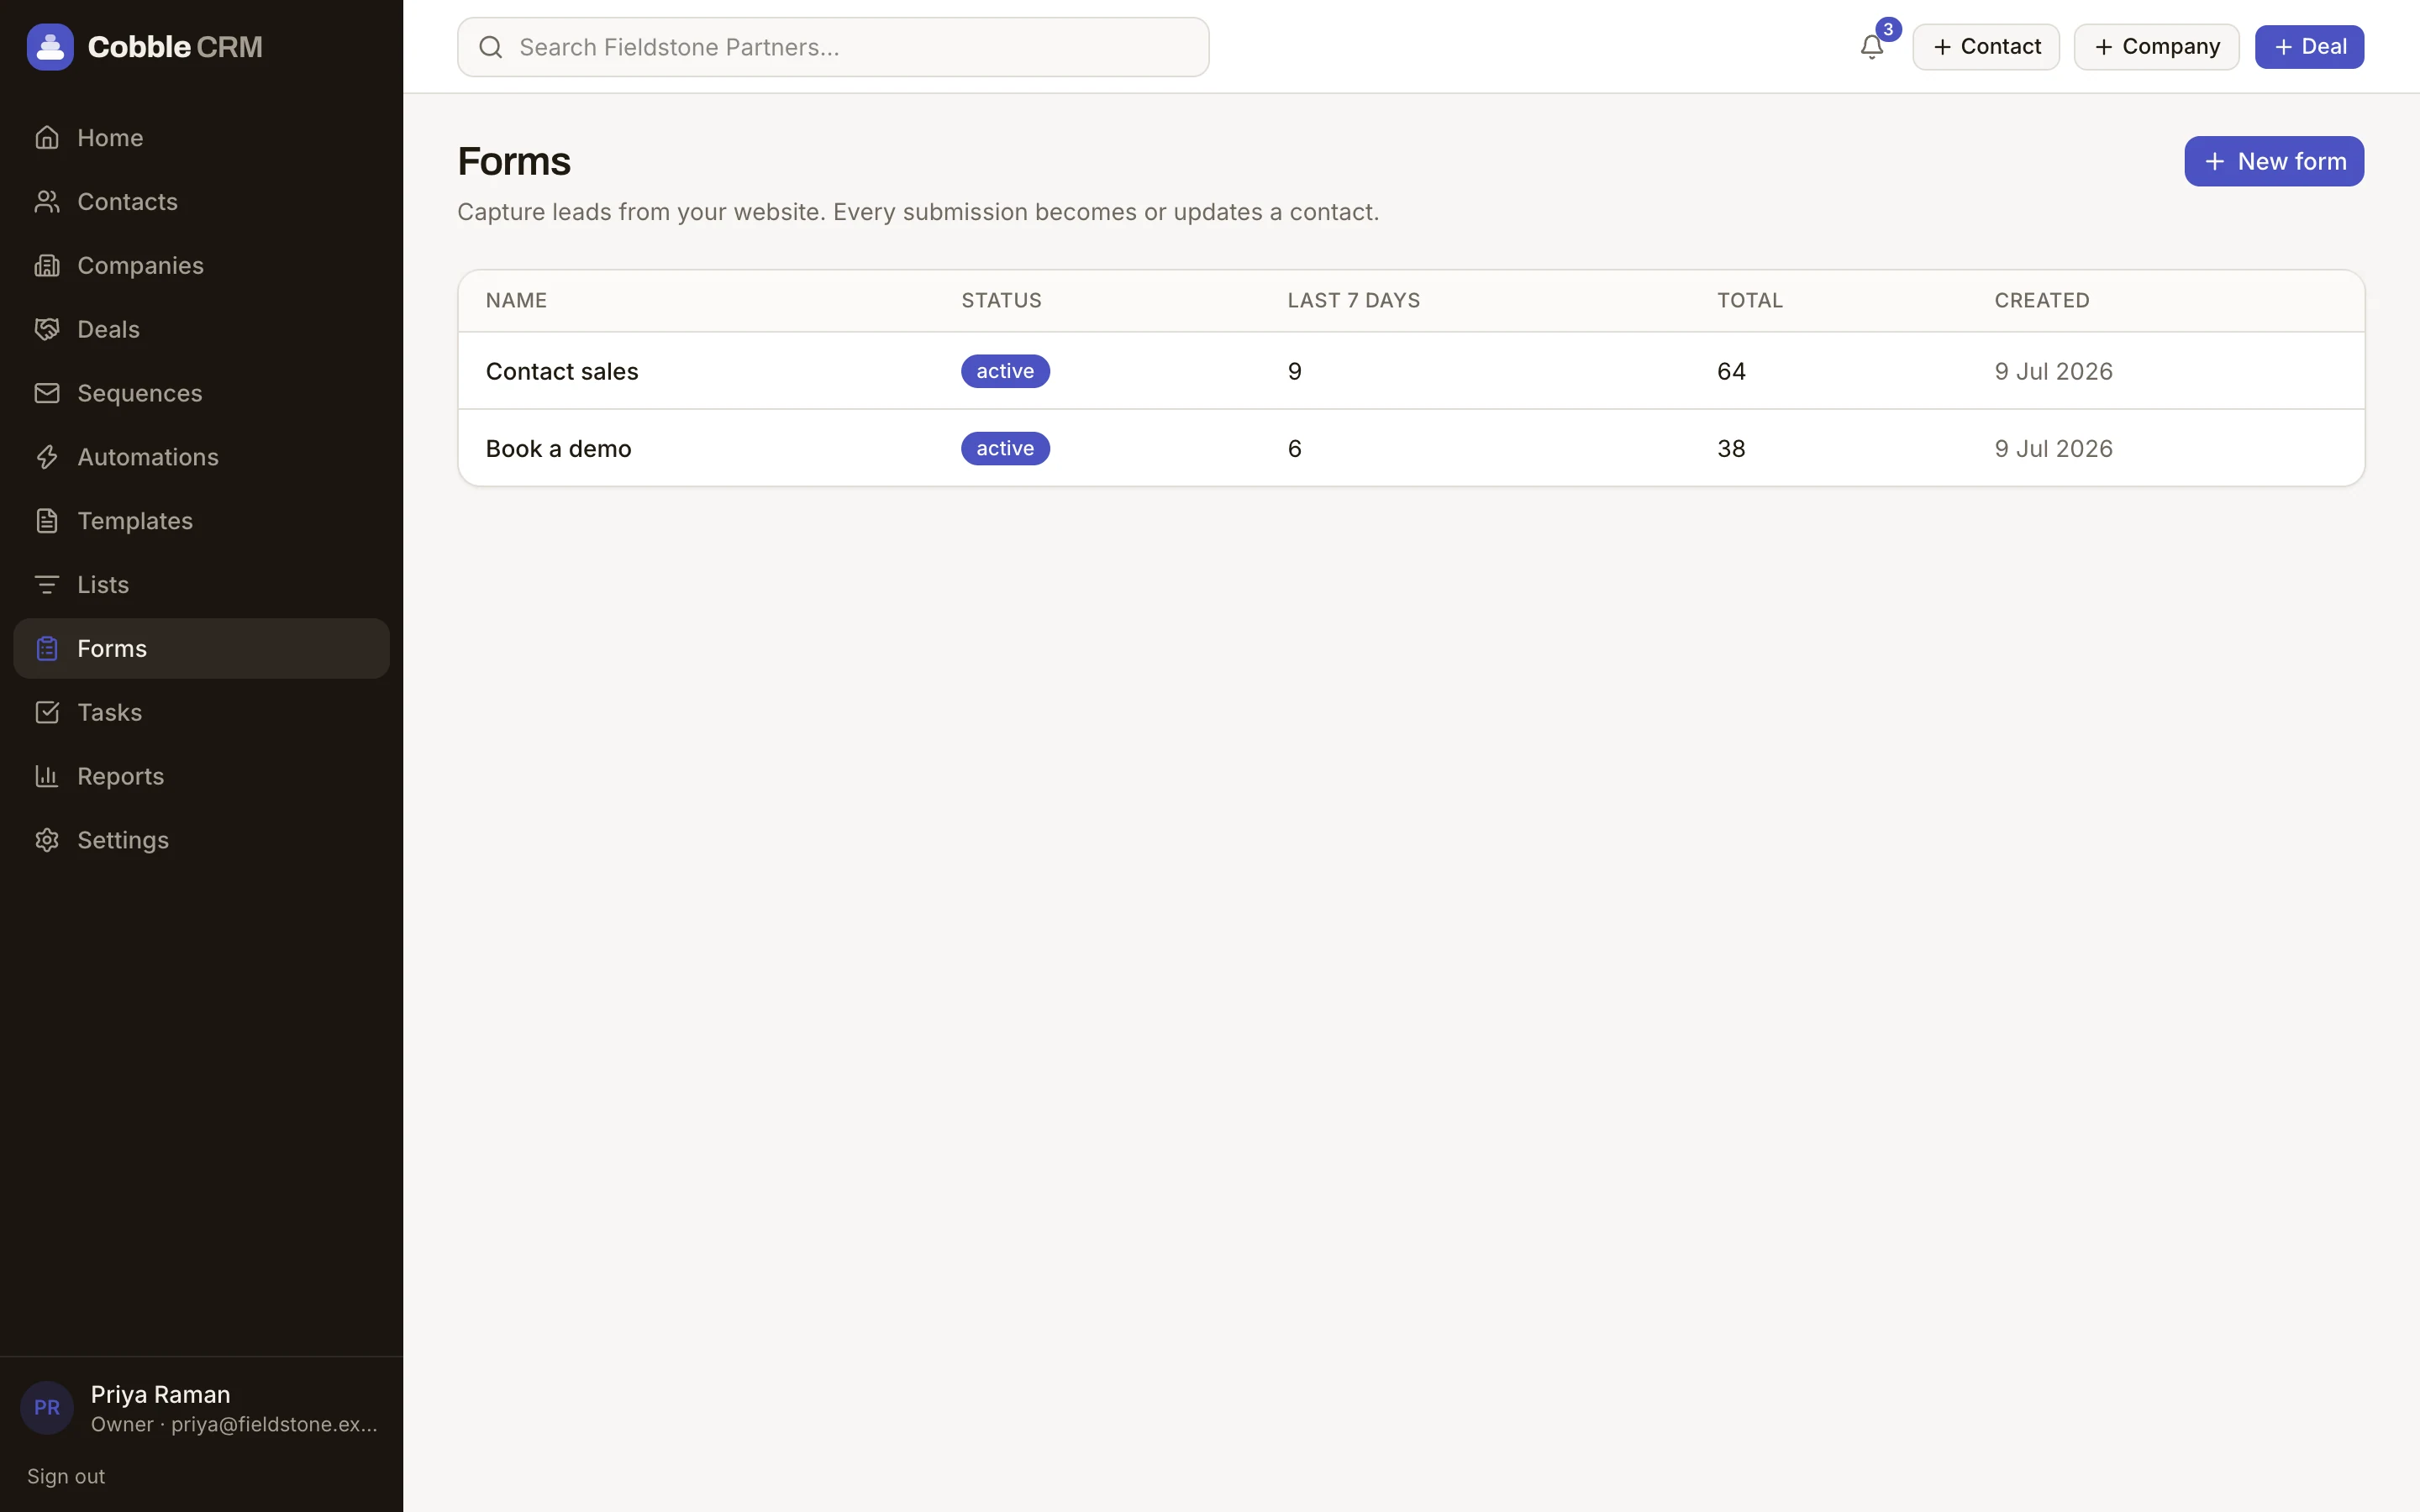Click the total value 38
Viewport: 2420px width, 1512px height.
[x=1731, y=448]
